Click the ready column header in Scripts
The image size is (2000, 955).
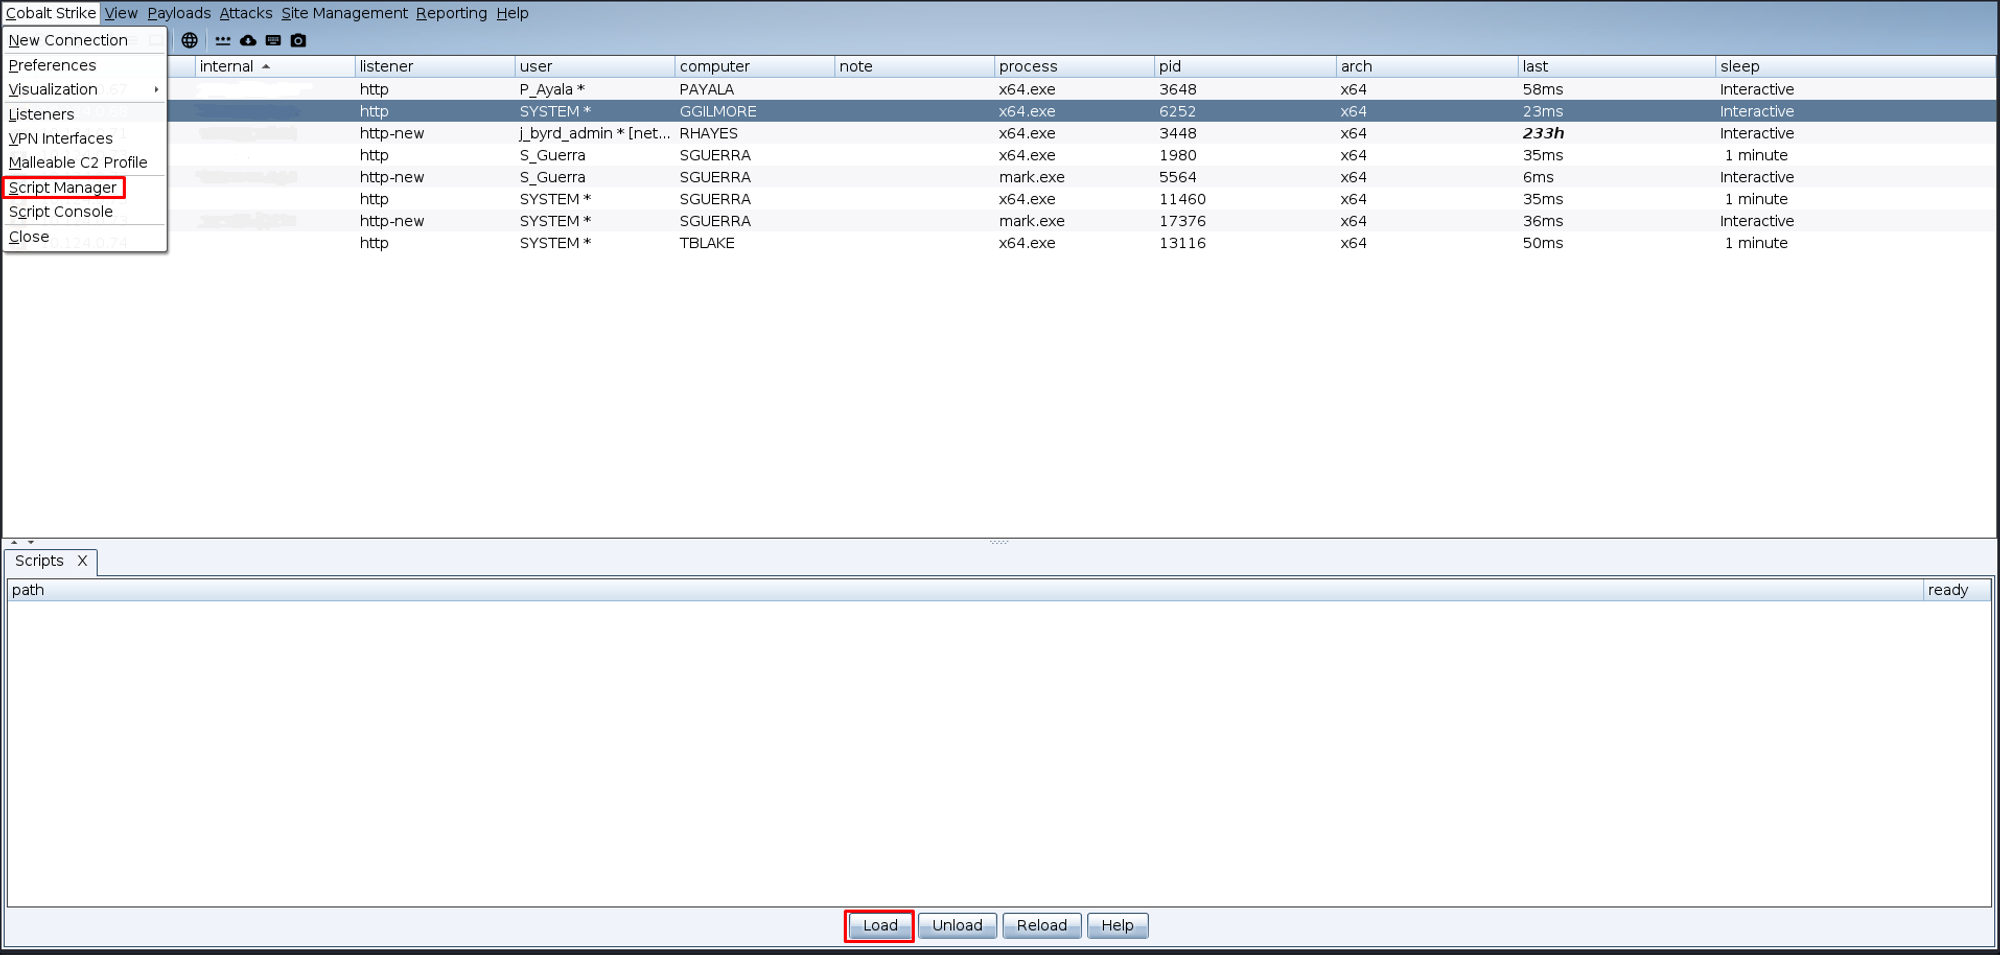coord(1957,590)
